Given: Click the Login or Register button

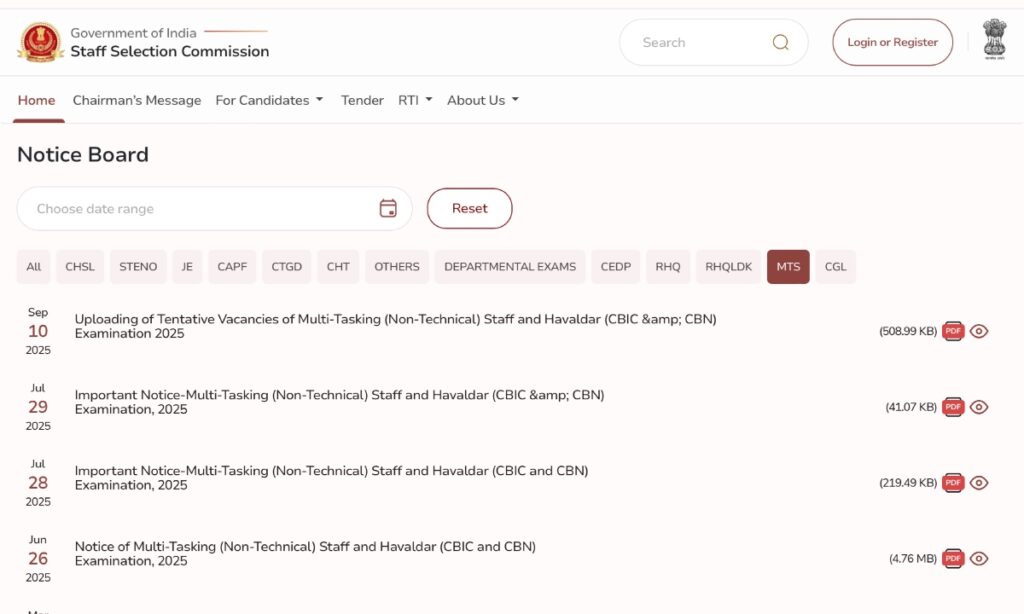Looking at the screenshot, I should click(892, 42).
